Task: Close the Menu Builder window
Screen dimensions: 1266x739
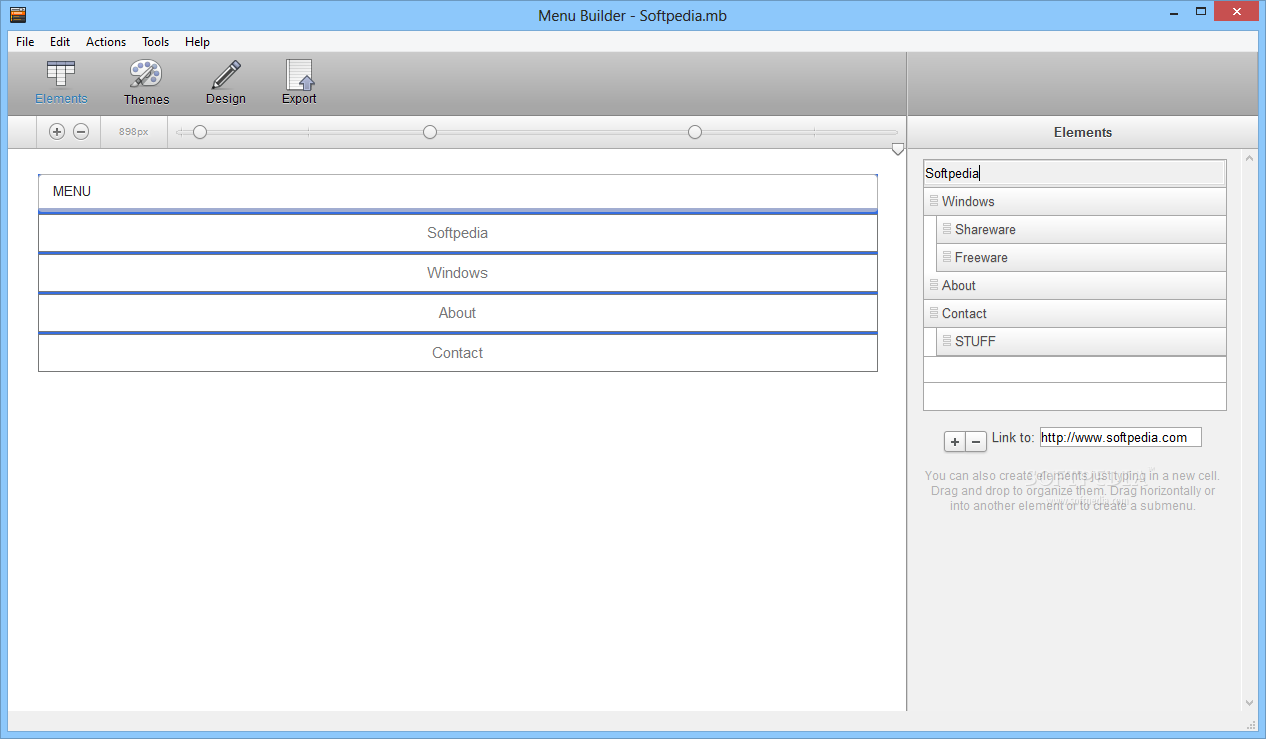Action: (x=1238, y=12)
